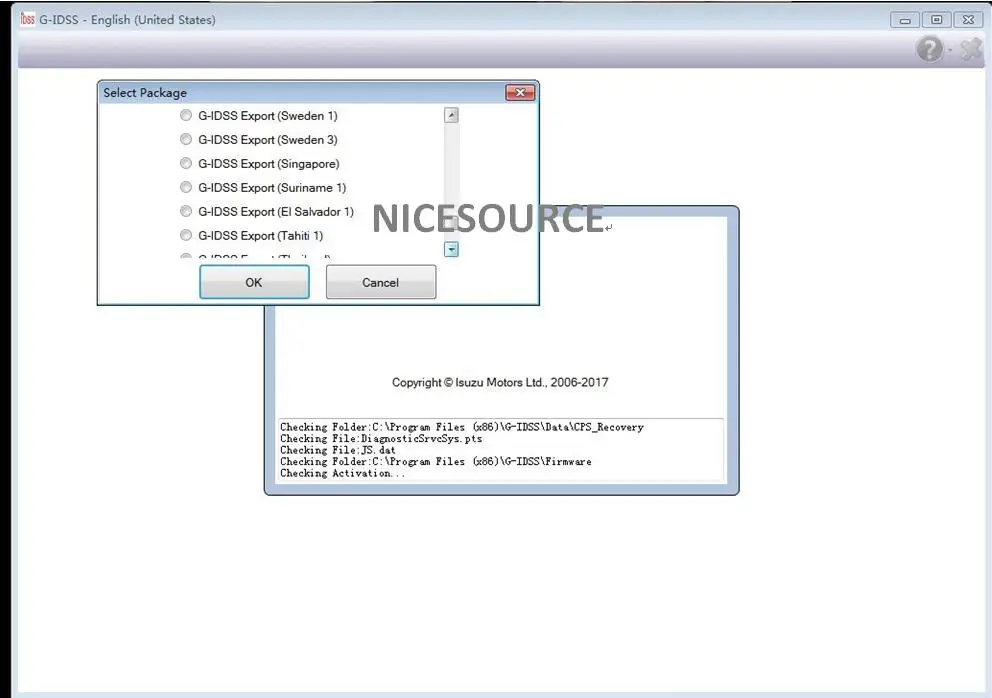Click the G-IDSS app icon in title bar
The width and height of the screenshot is (992, 698).
pos(27,20)
